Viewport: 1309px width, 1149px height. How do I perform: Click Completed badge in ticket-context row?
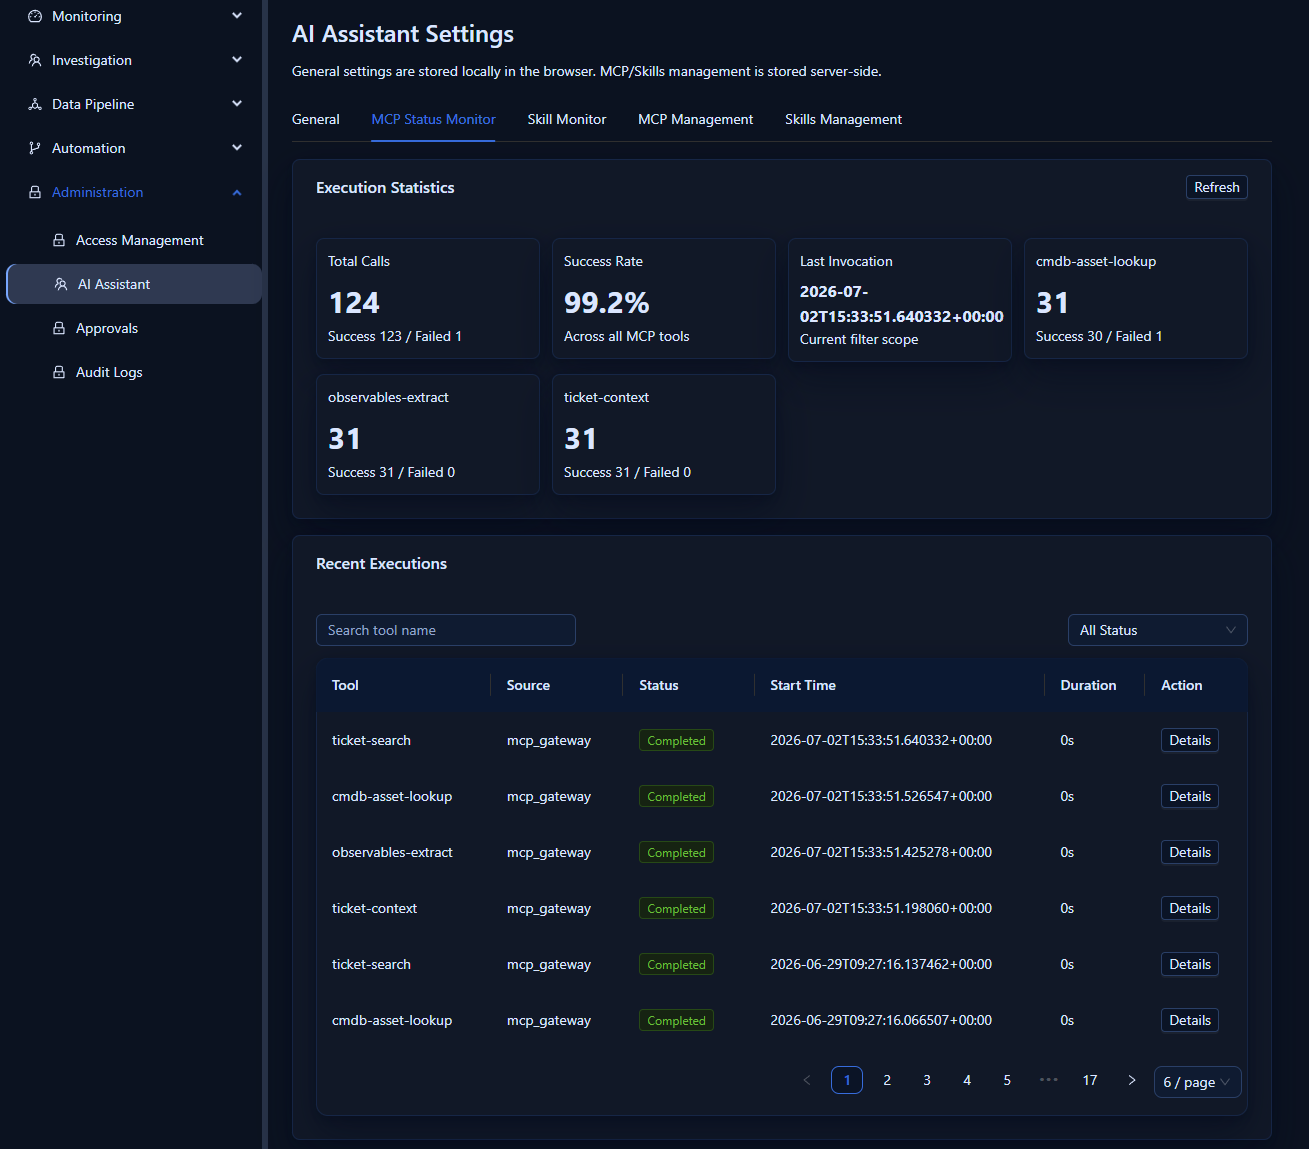676,908
